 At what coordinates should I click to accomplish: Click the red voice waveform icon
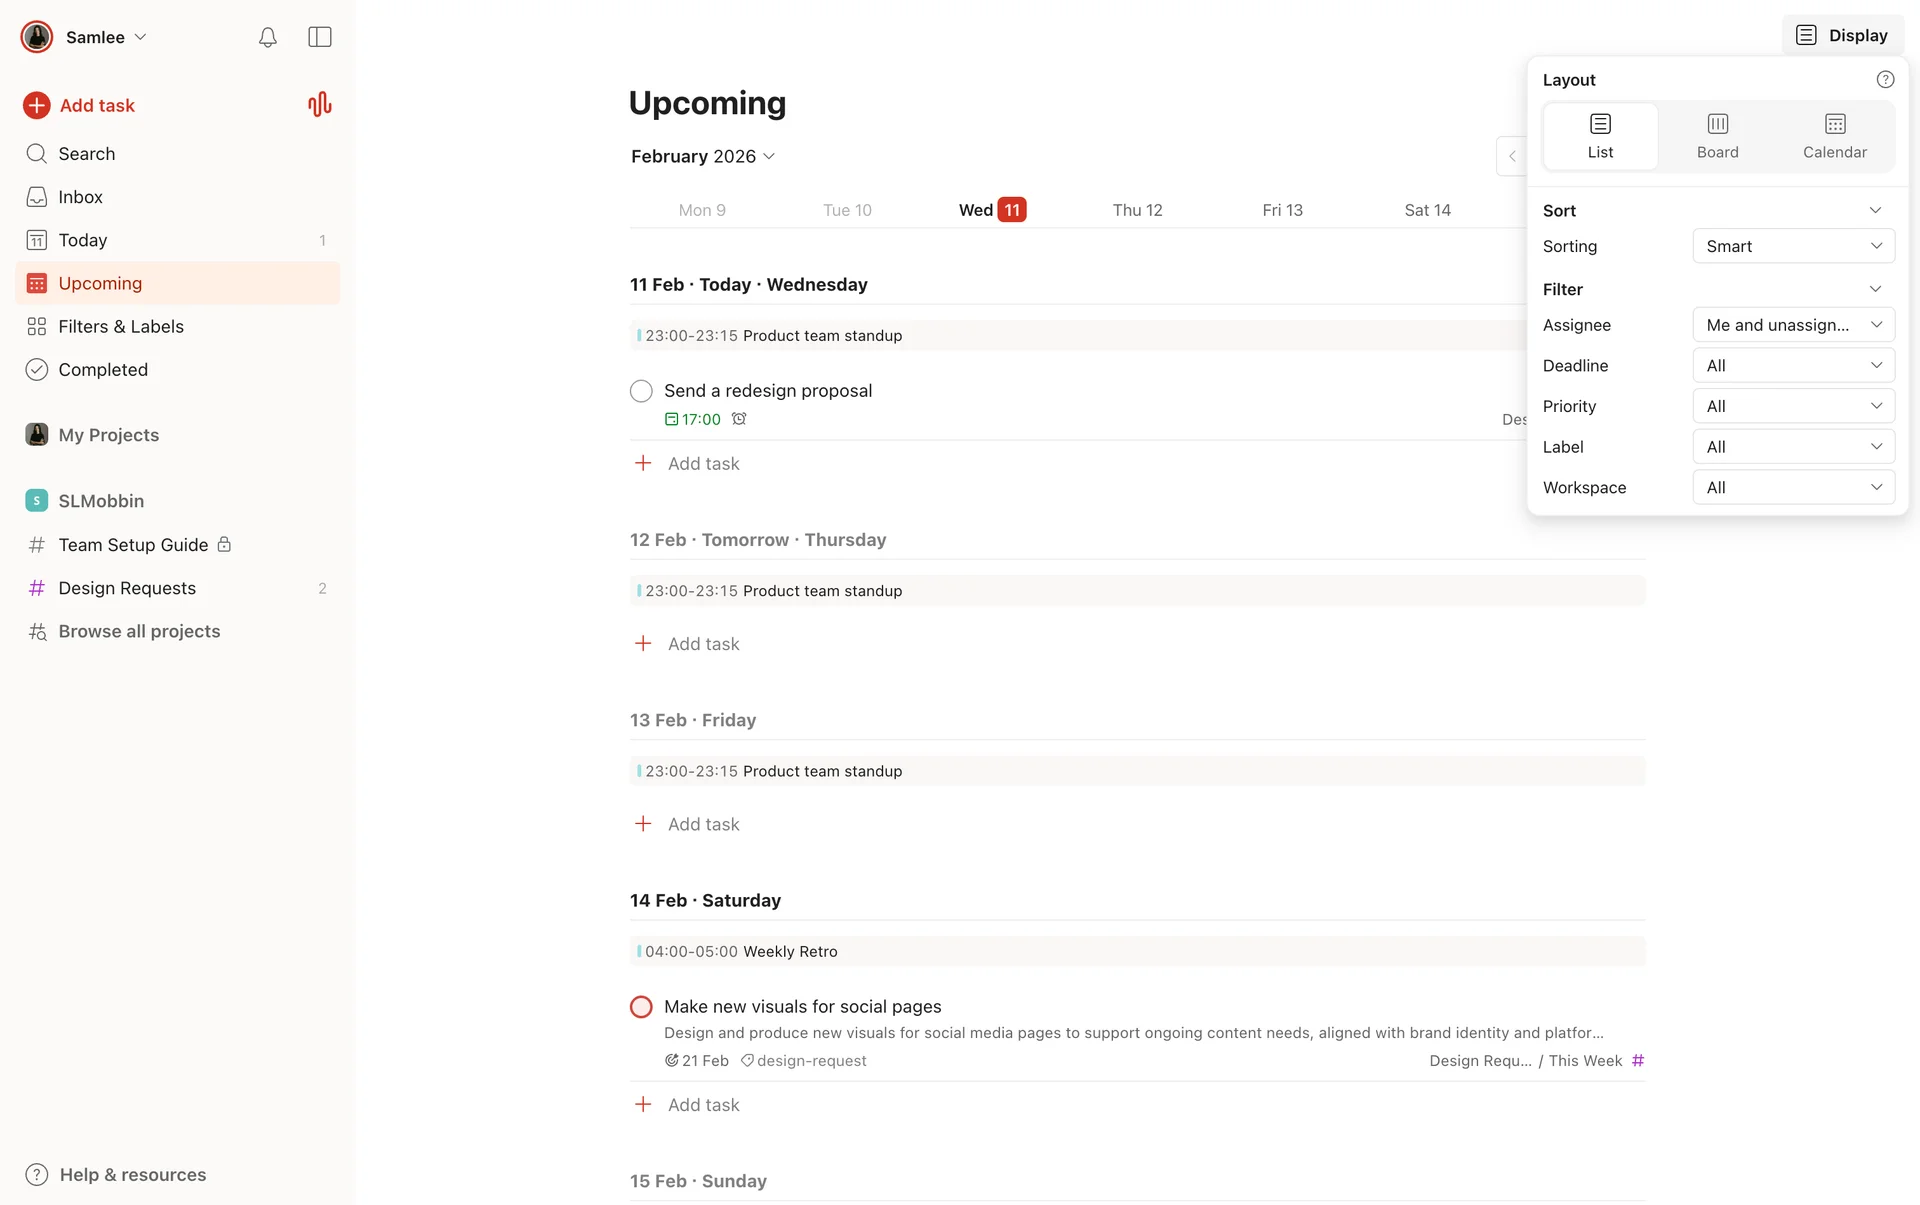point(319,104)
